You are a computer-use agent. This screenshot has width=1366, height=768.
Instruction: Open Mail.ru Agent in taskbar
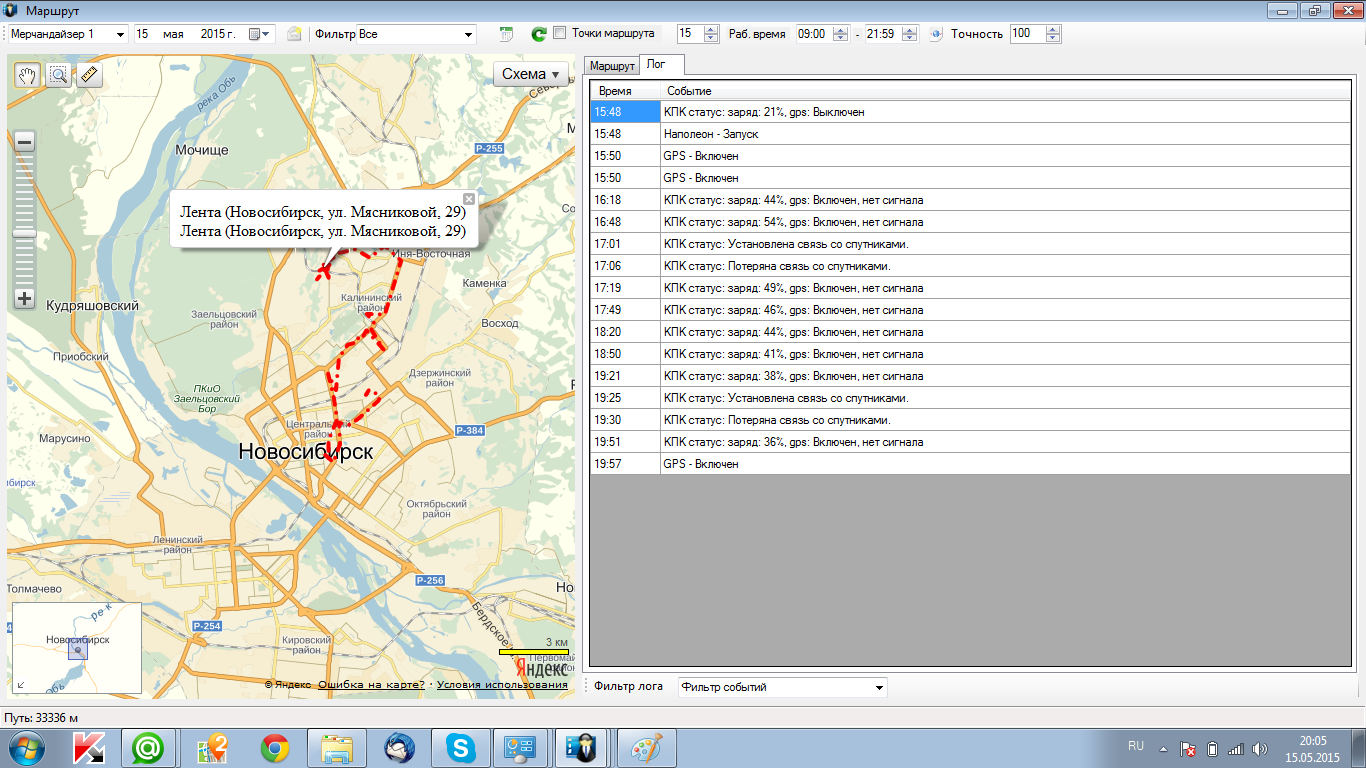[x=149, y=748]
